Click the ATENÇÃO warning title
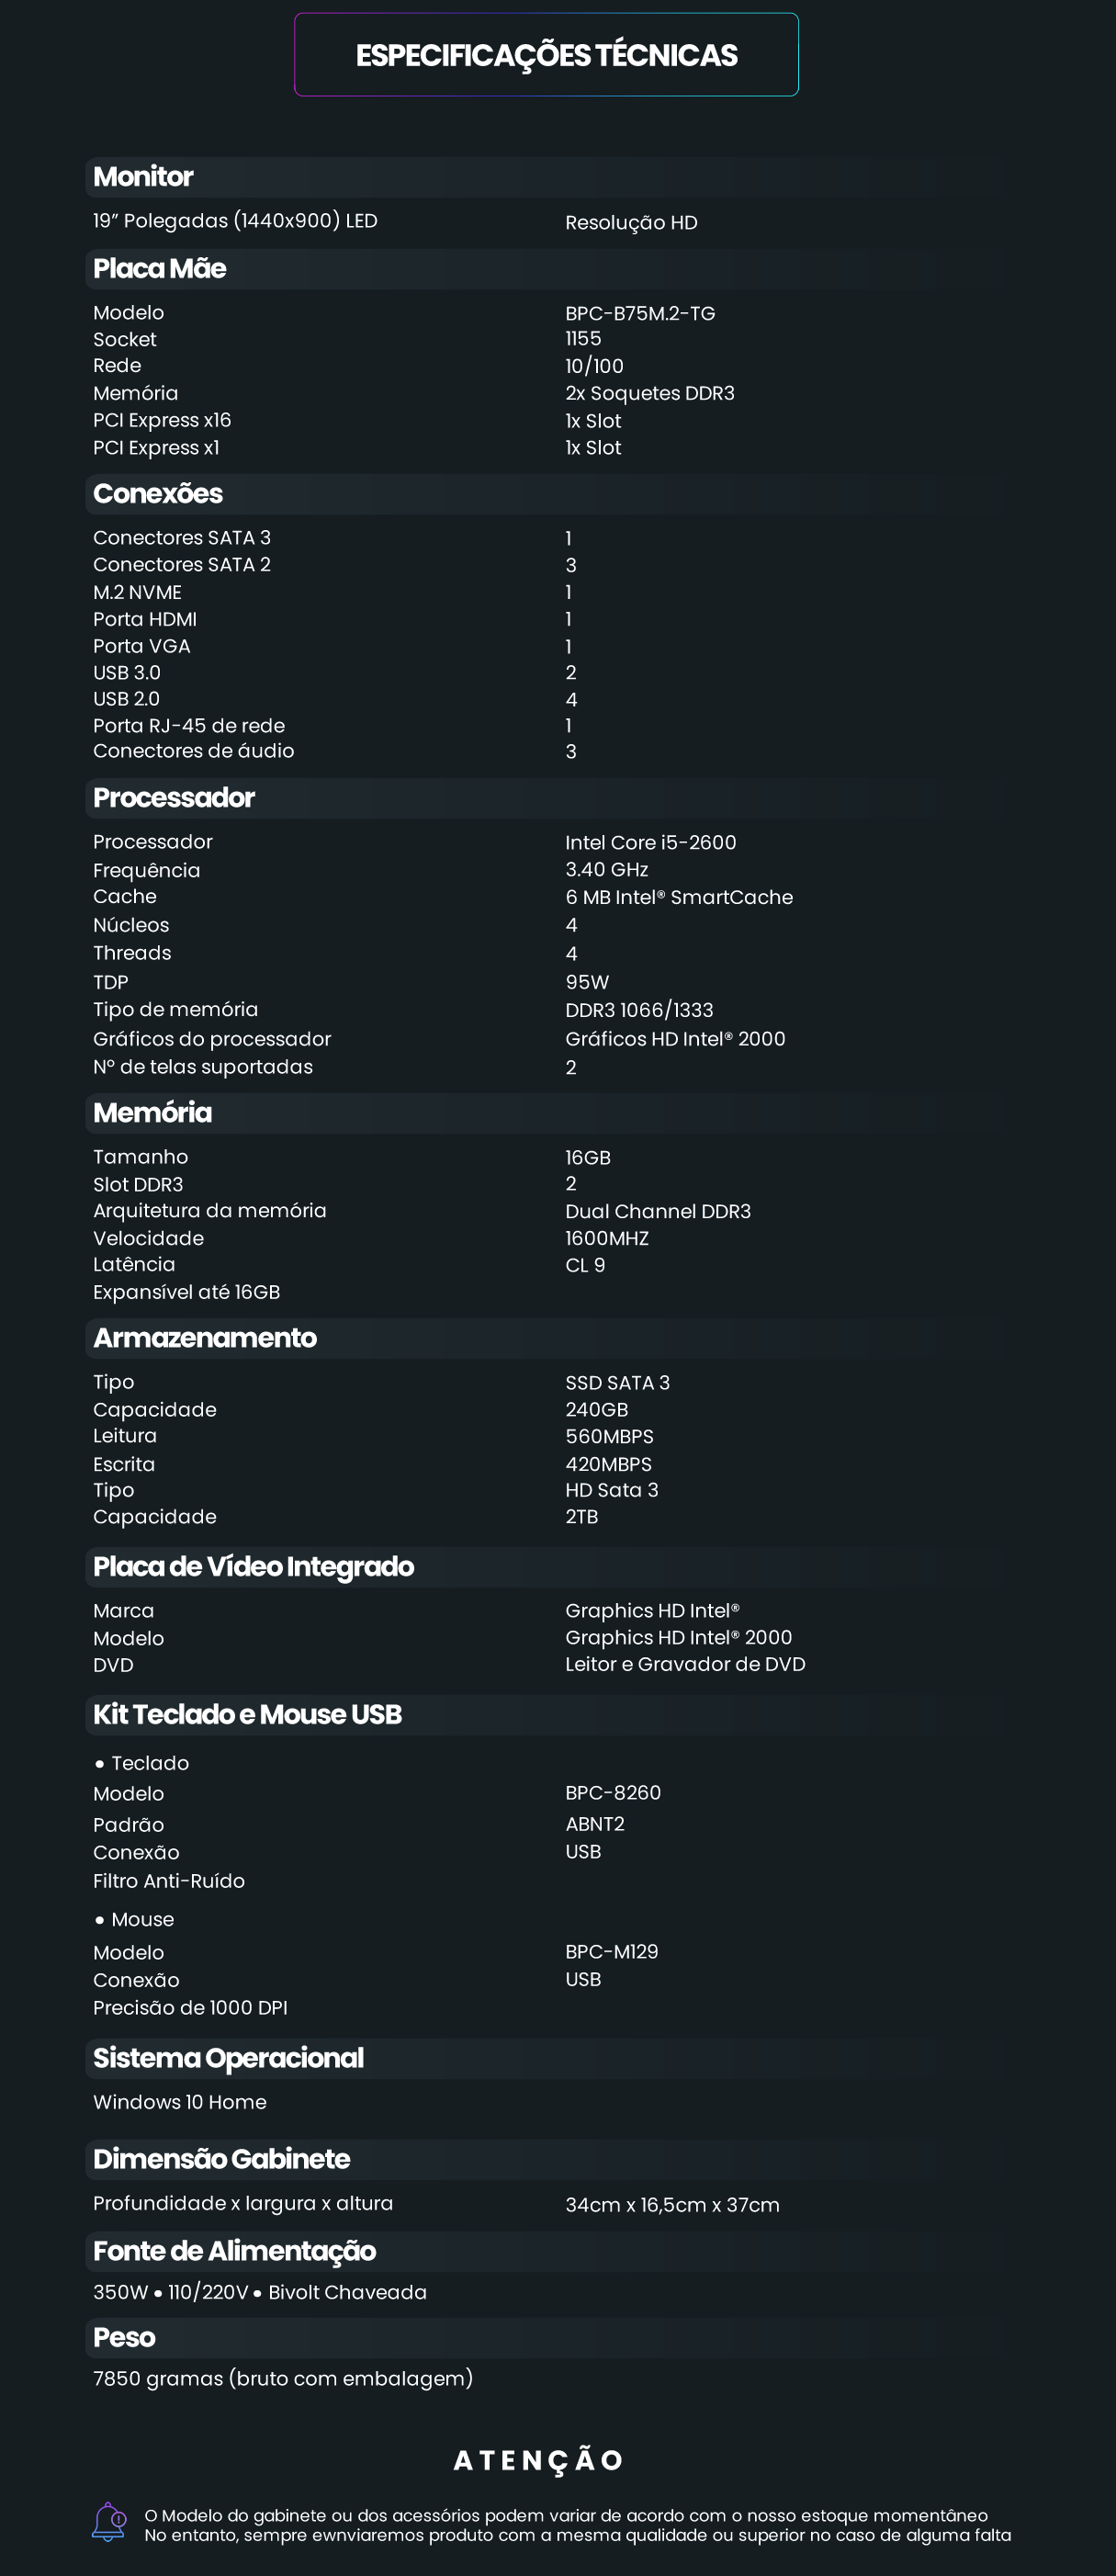Screen dimensions: 1116x2576 tap(539, 2461)
